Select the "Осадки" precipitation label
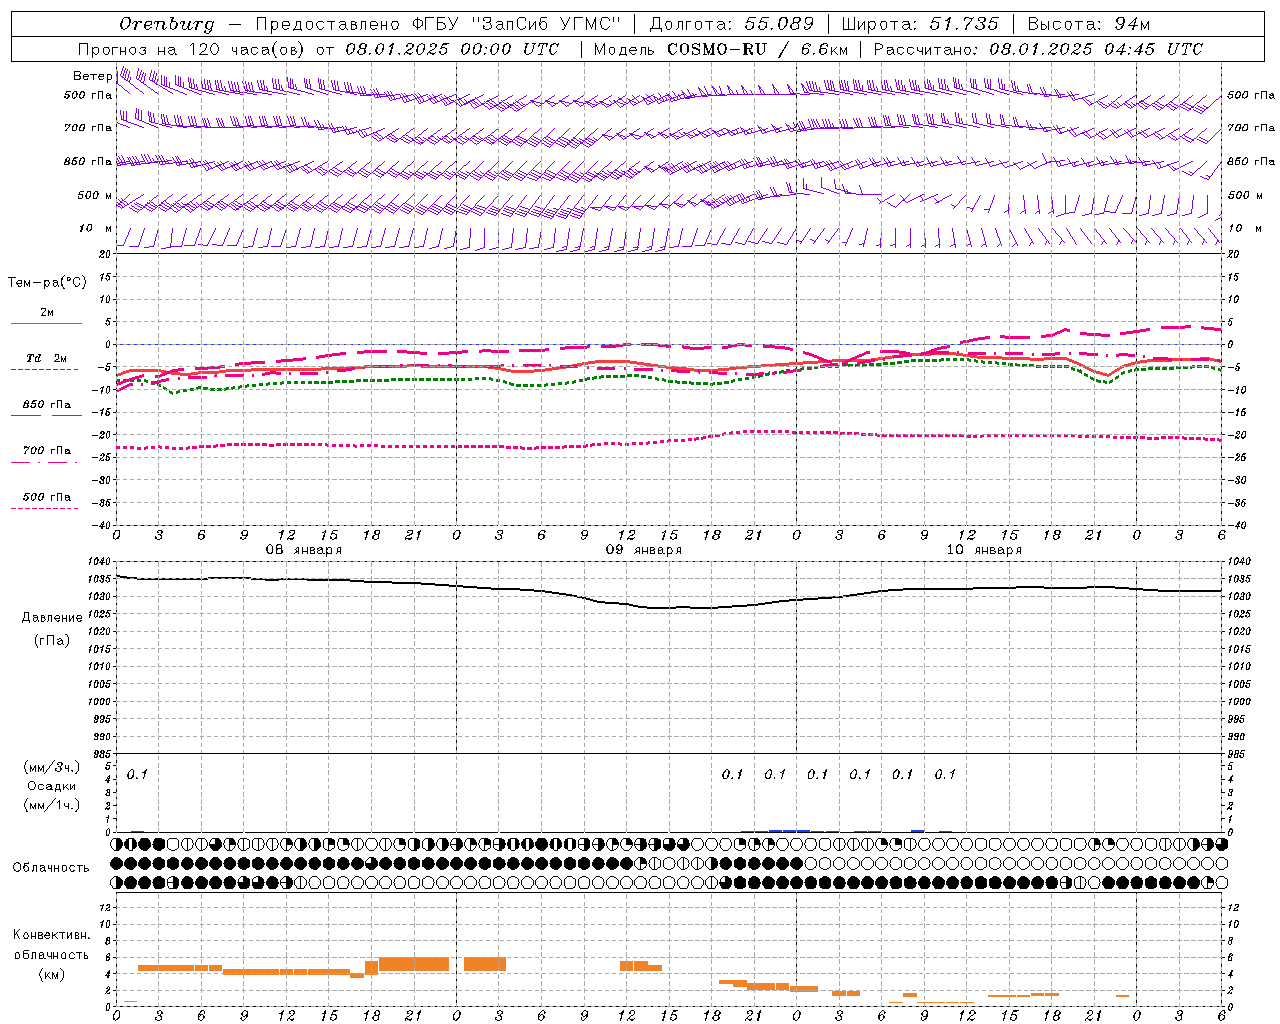This screenshot has width=1280, height=1024. pos(52,786)
